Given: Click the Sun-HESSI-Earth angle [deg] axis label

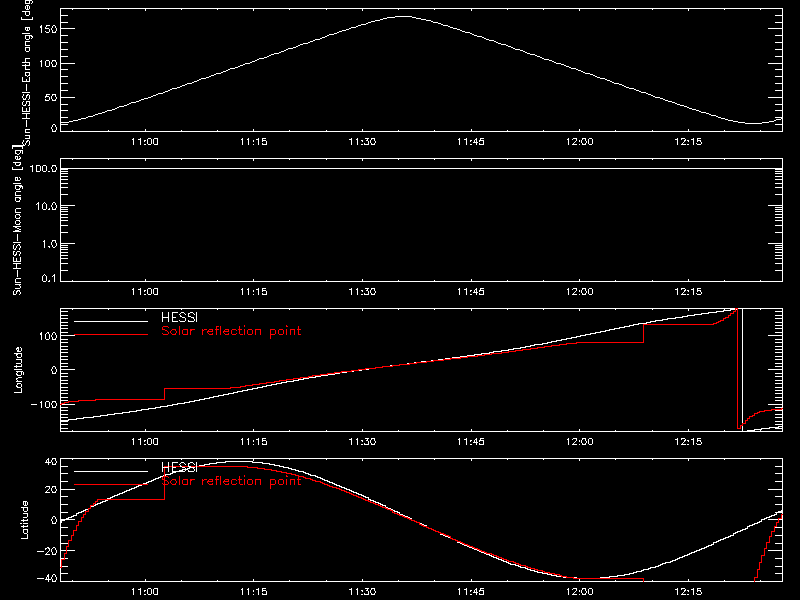Looking at the screenshot, I should point(27,72).
